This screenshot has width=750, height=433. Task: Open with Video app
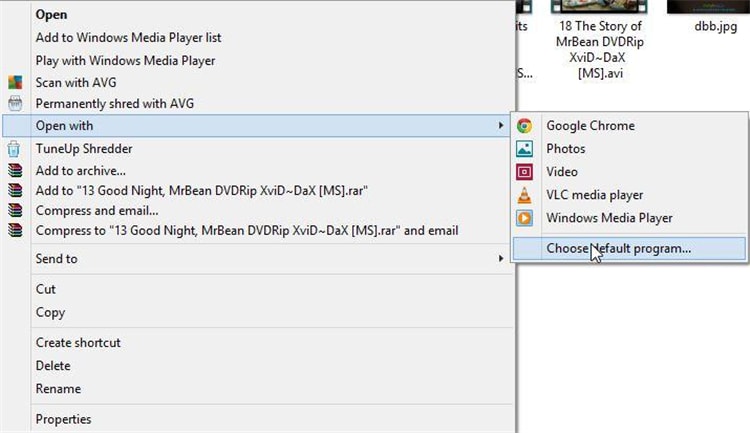562,172
